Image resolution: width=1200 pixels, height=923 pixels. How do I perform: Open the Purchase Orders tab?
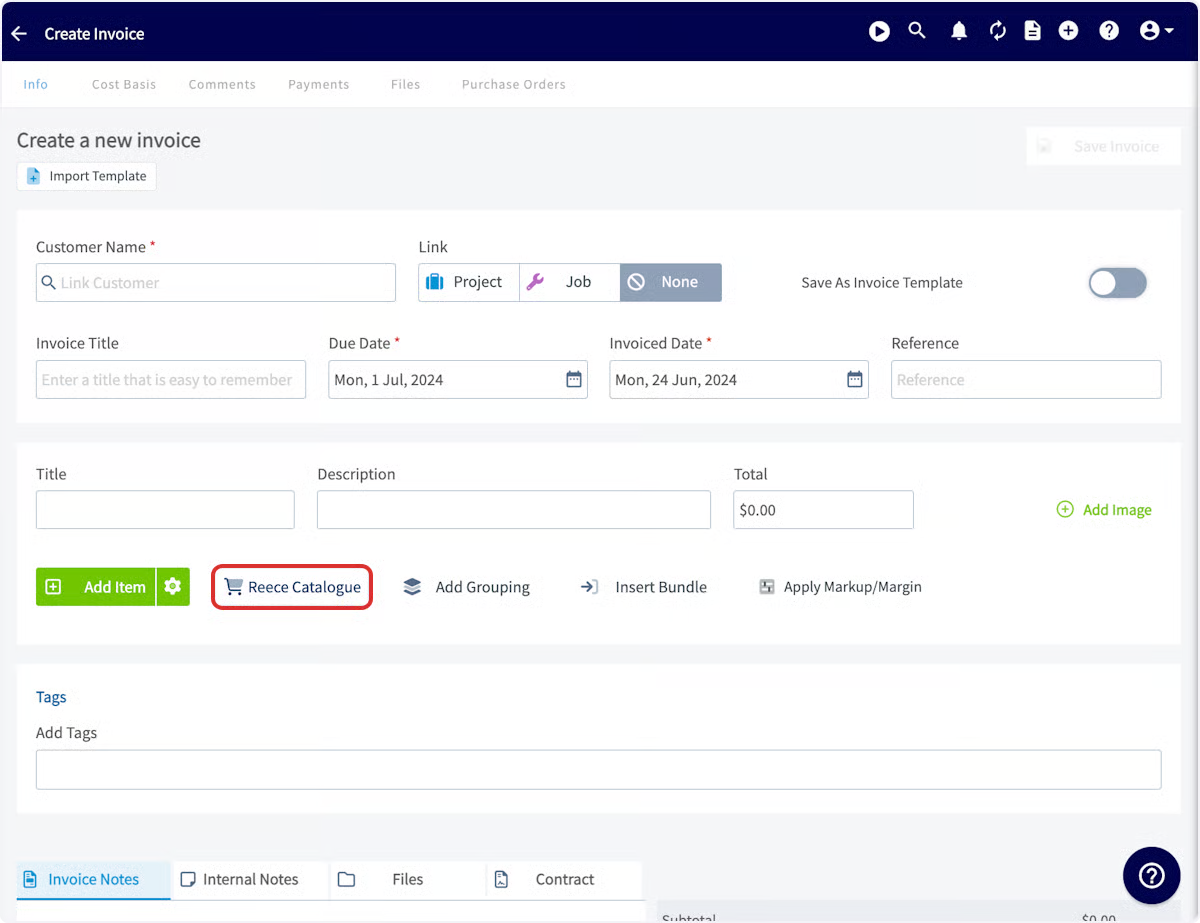click(x=514, y=85)
